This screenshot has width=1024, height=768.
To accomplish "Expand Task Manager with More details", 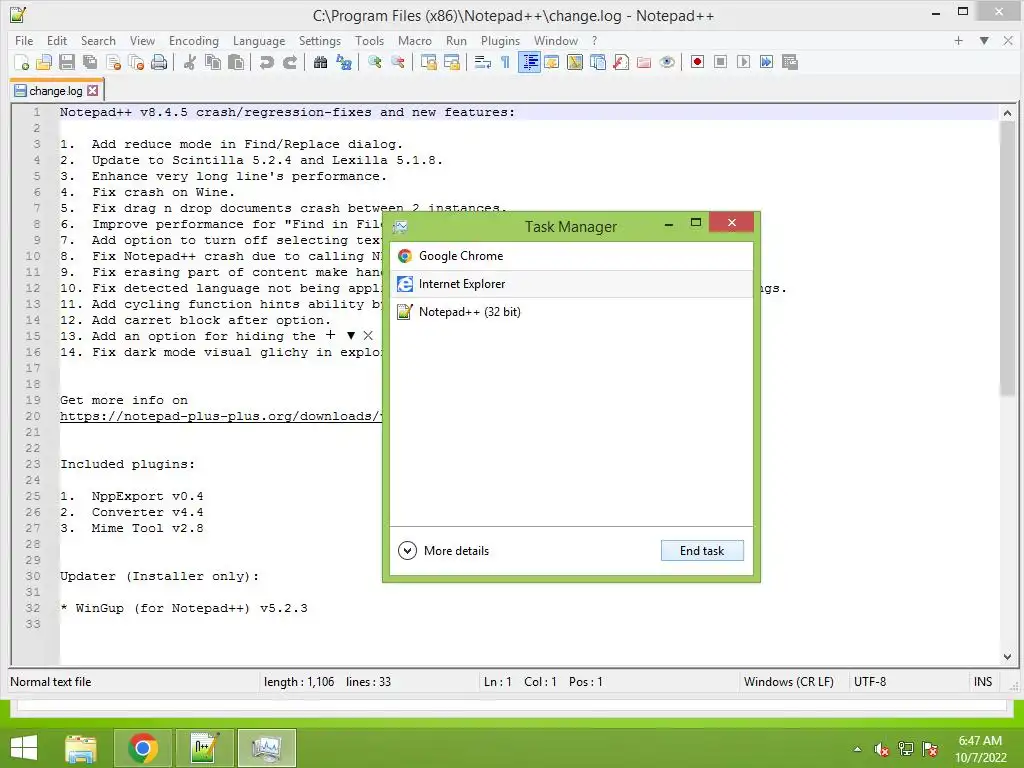I will click(x=444, y=551).
